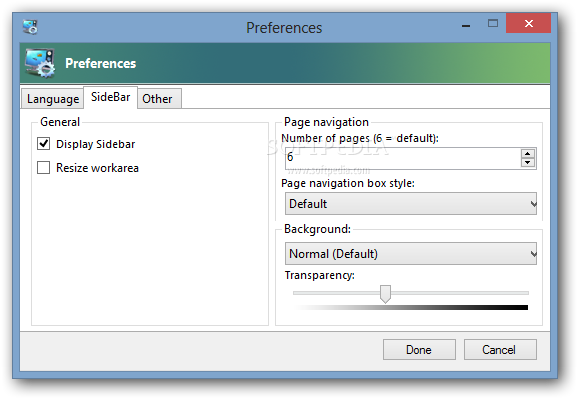The height and width of the screenshot is (399, 578).
Task: Minimize the Preferences window
Action: pos(466,25)
